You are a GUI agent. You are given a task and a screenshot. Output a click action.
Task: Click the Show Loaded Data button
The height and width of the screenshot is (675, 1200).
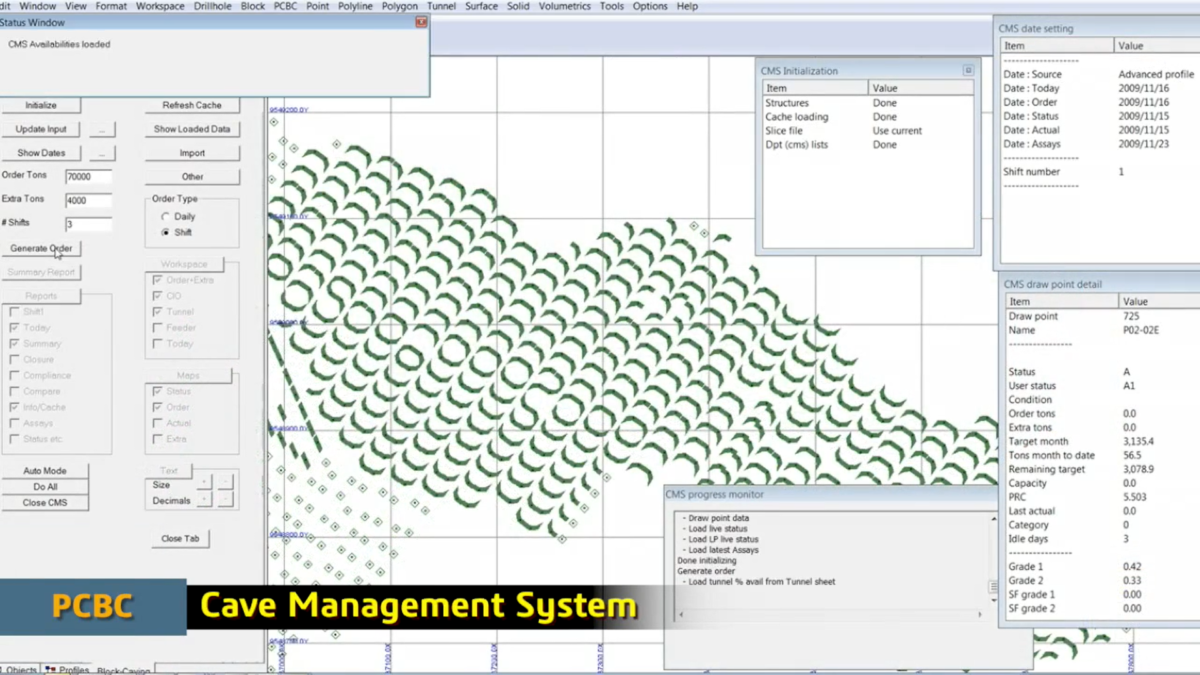tap(192, 129)
